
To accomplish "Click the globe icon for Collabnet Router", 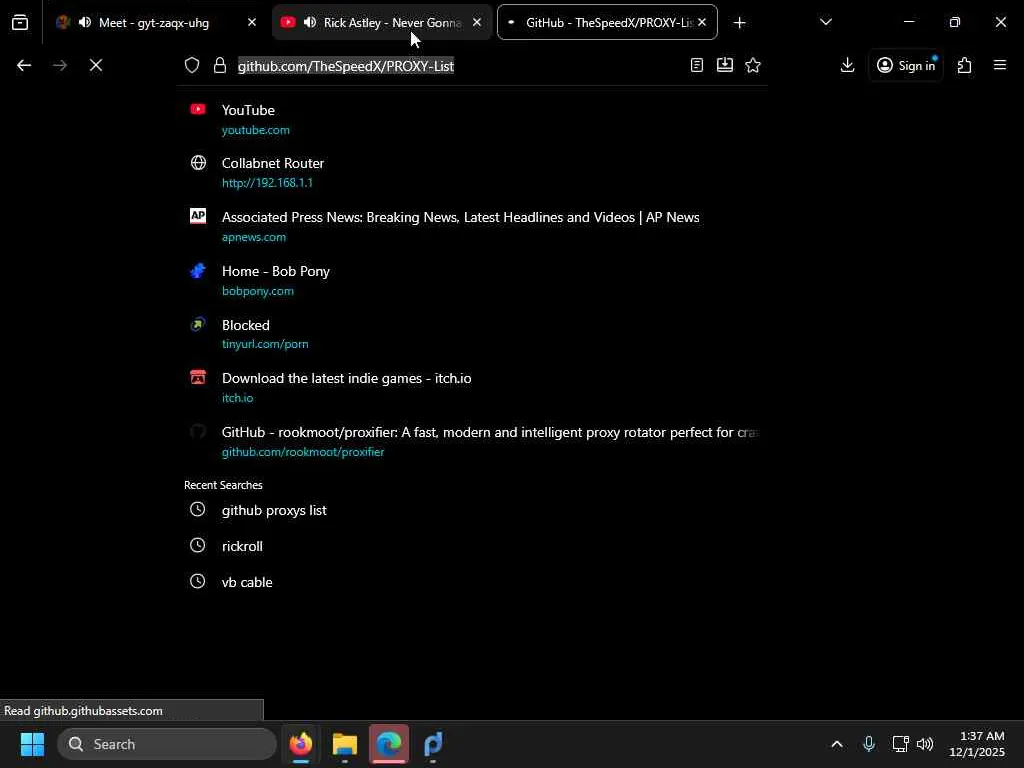I will 198,163.
